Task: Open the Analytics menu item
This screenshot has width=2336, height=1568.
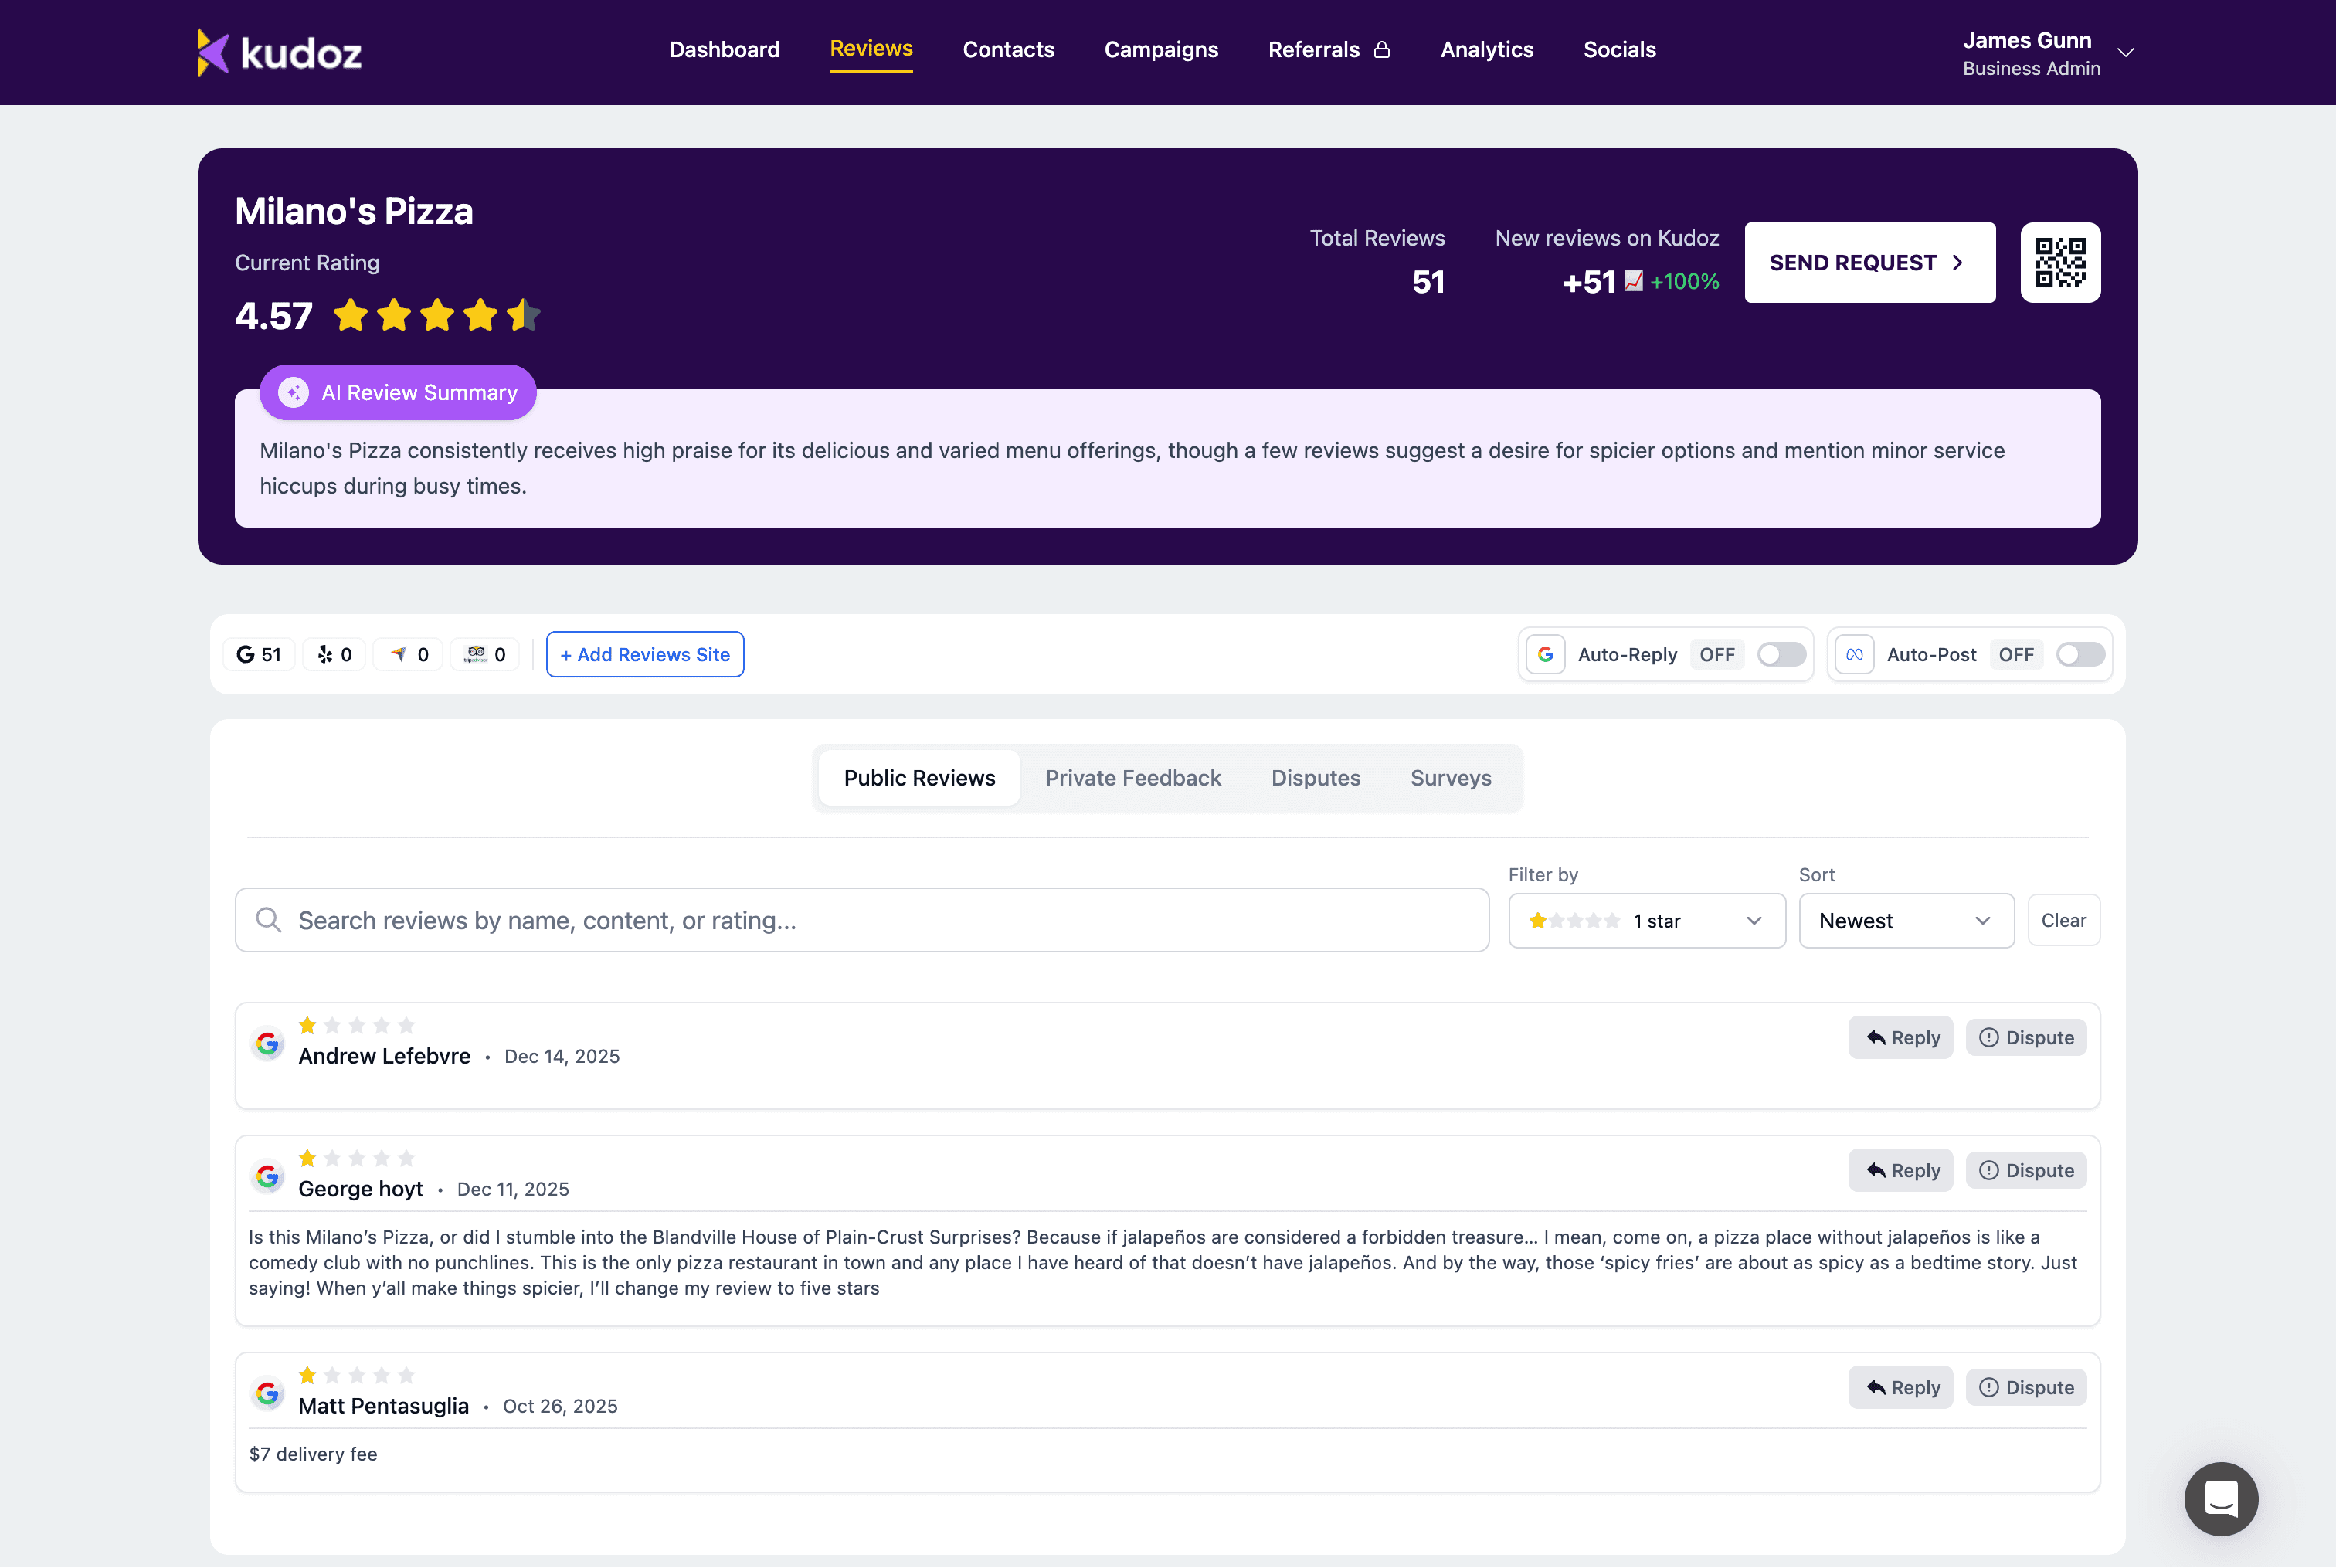Action: point(1486,50)
